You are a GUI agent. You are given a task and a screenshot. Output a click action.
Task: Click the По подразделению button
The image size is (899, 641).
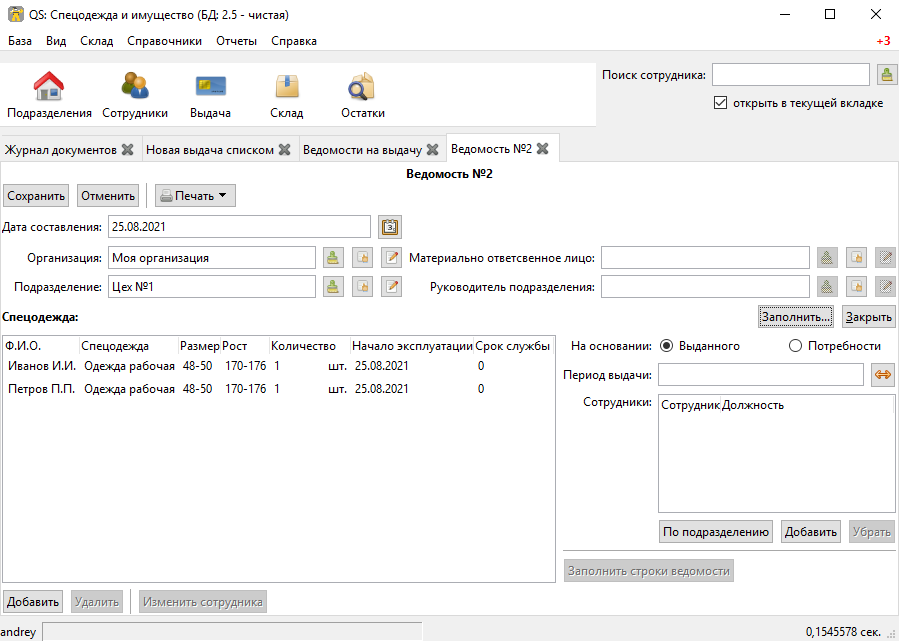click(x=716, y=531)
